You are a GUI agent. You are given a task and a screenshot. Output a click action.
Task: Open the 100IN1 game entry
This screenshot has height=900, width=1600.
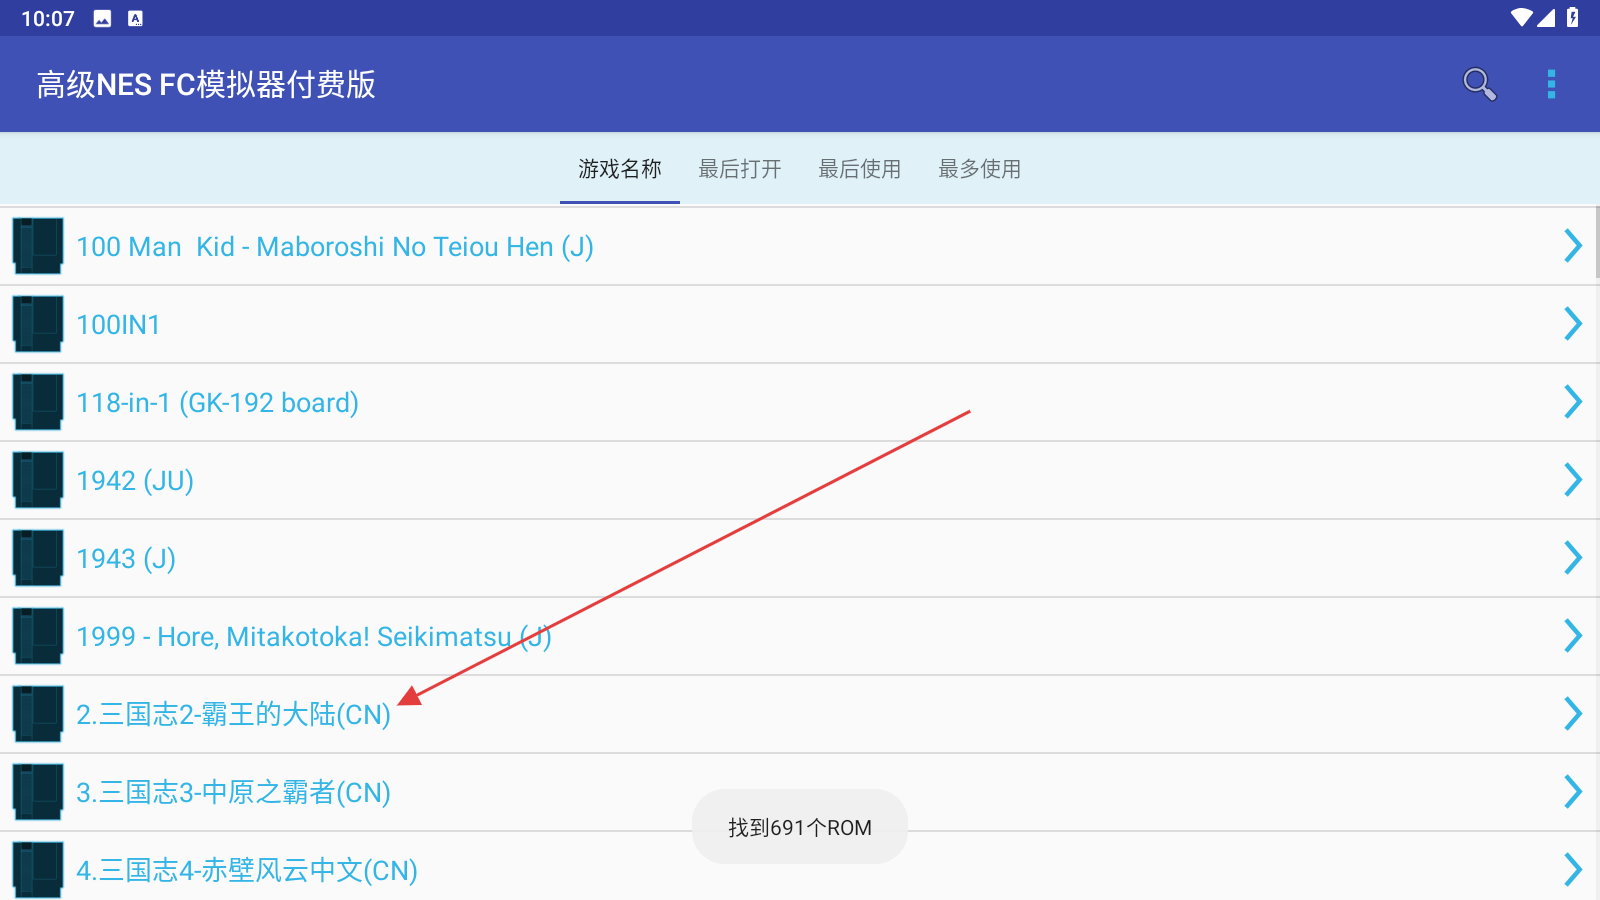(x=800, y=324)
